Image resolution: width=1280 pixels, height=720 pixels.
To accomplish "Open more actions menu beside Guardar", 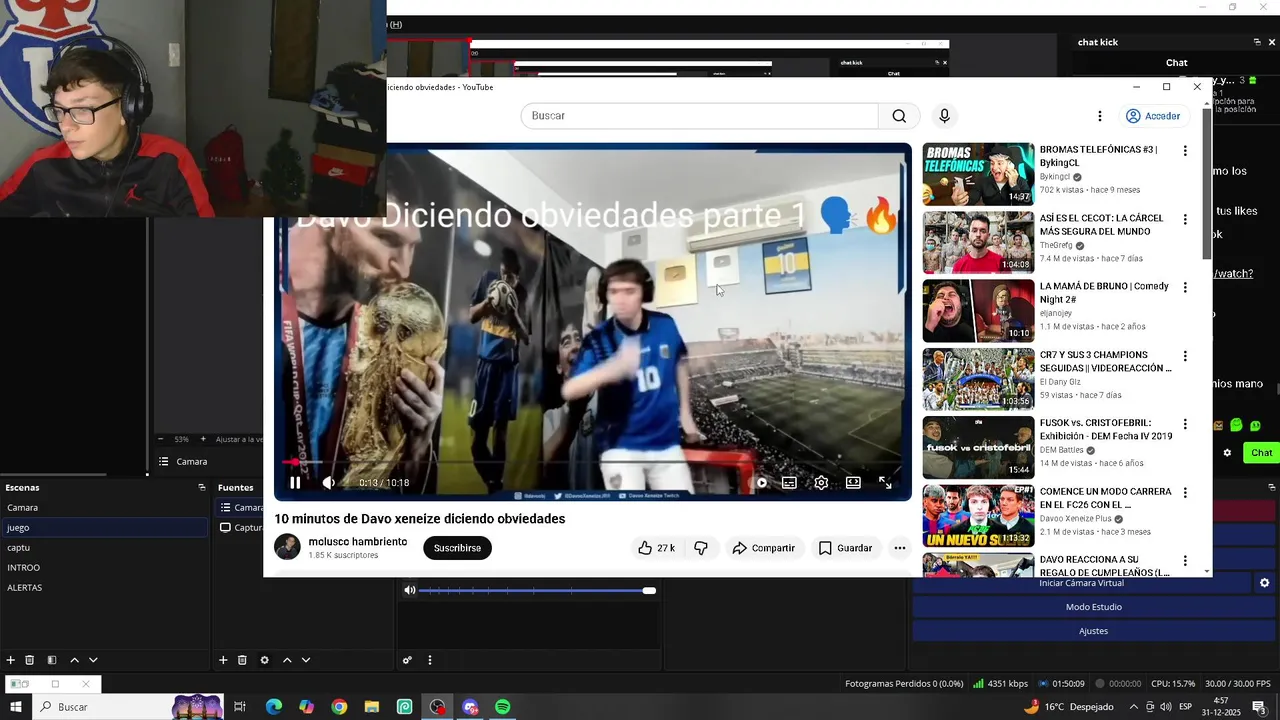I will pyautogui.click(x=900, y=548).
